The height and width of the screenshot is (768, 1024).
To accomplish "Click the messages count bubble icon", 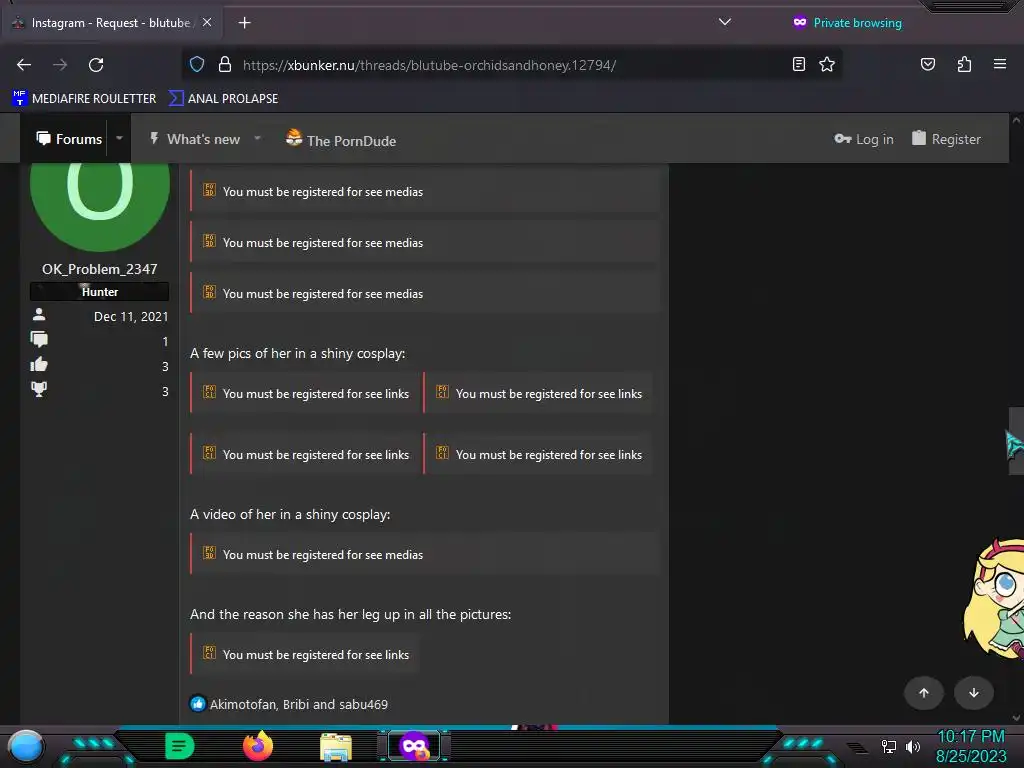I will coord(39,340).
